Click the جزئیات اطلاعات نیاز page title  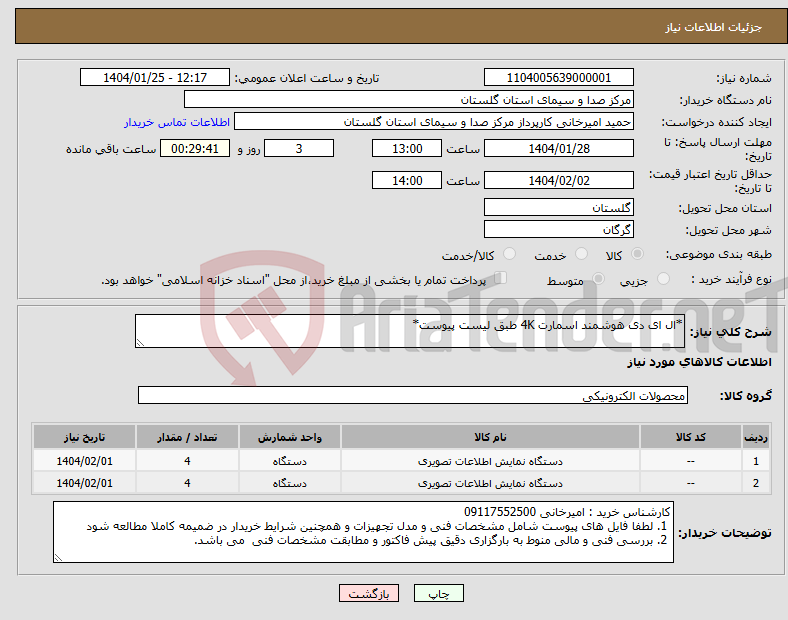(714, 27)
